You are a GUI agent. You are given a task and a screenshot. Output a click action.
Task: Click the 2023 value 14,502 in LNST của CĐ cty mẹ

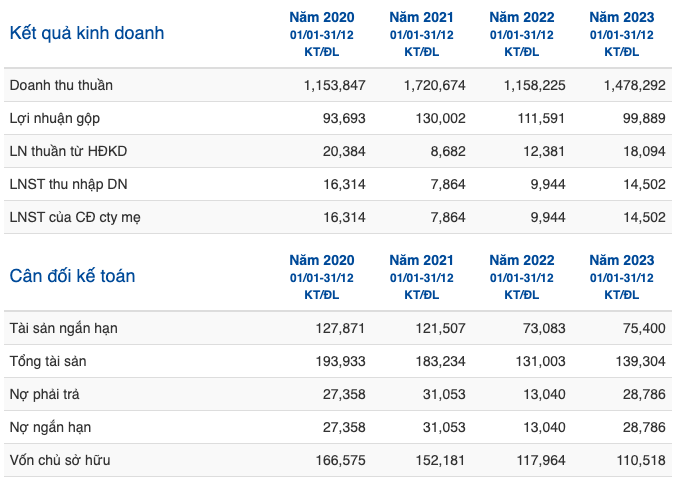pyautogui.click(x=644, y=217)
